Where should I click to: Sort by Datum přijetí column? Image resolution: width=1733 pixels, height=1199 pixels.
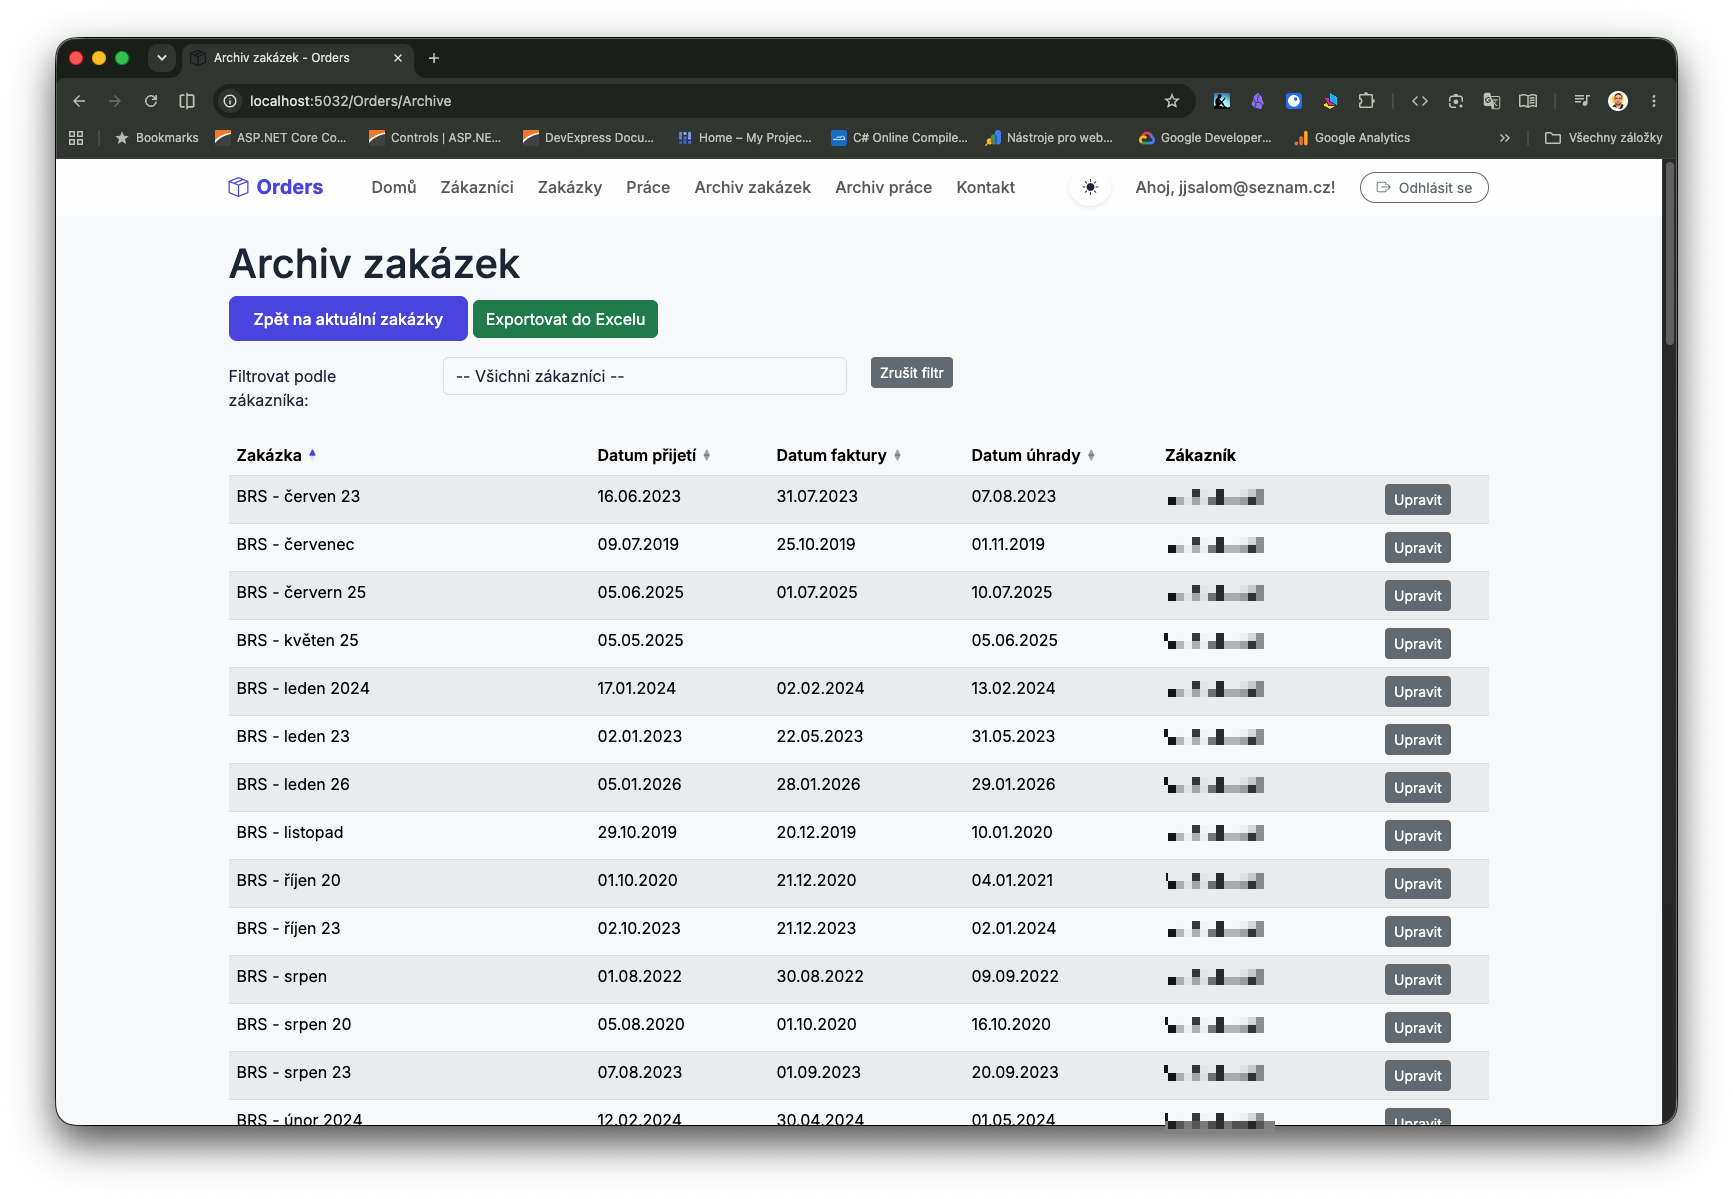tap(654, 455)
